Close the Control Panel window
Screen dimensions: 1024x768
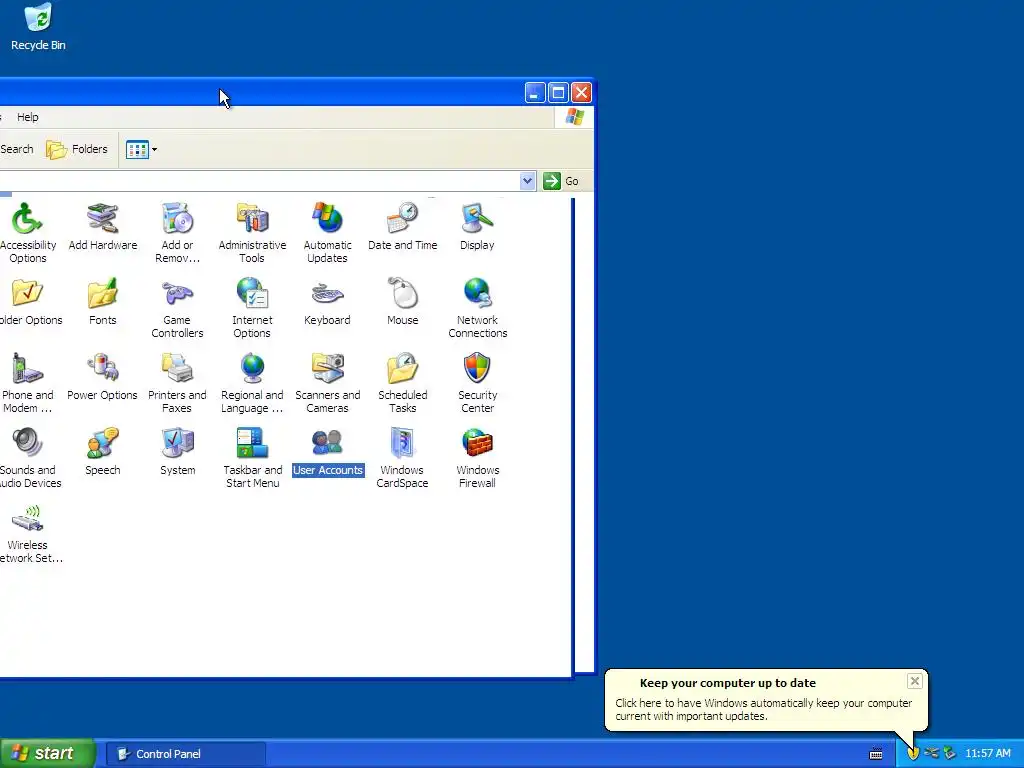click(x=581, y=93)
